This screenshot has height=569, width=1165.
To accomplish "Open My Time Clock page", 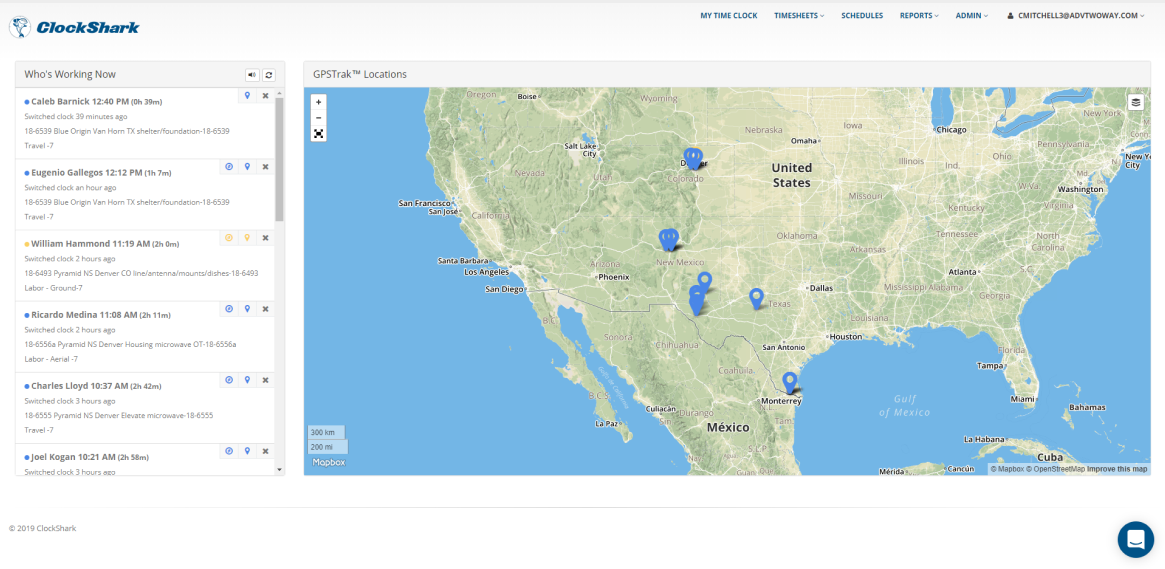I will (x=729, y=16).
